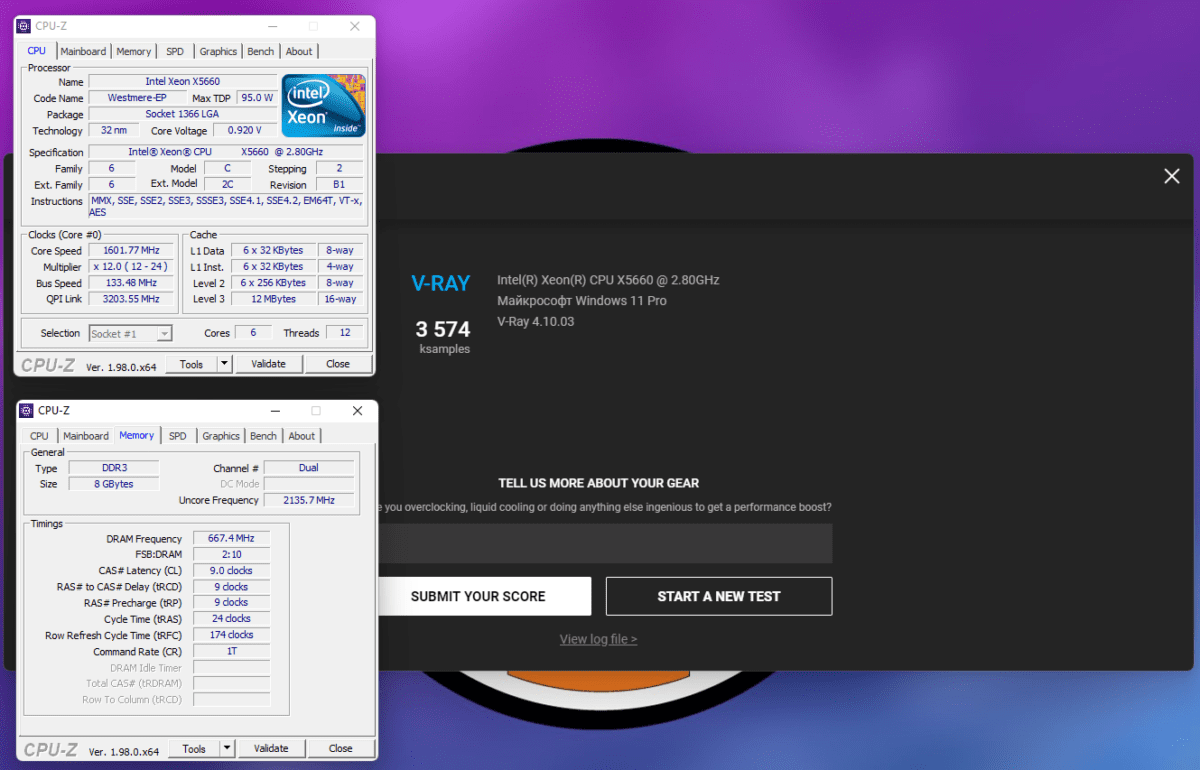Screen dimensions: 1200x770
Task: Click the 3 574 ksamples score
Action: point(443,336)
